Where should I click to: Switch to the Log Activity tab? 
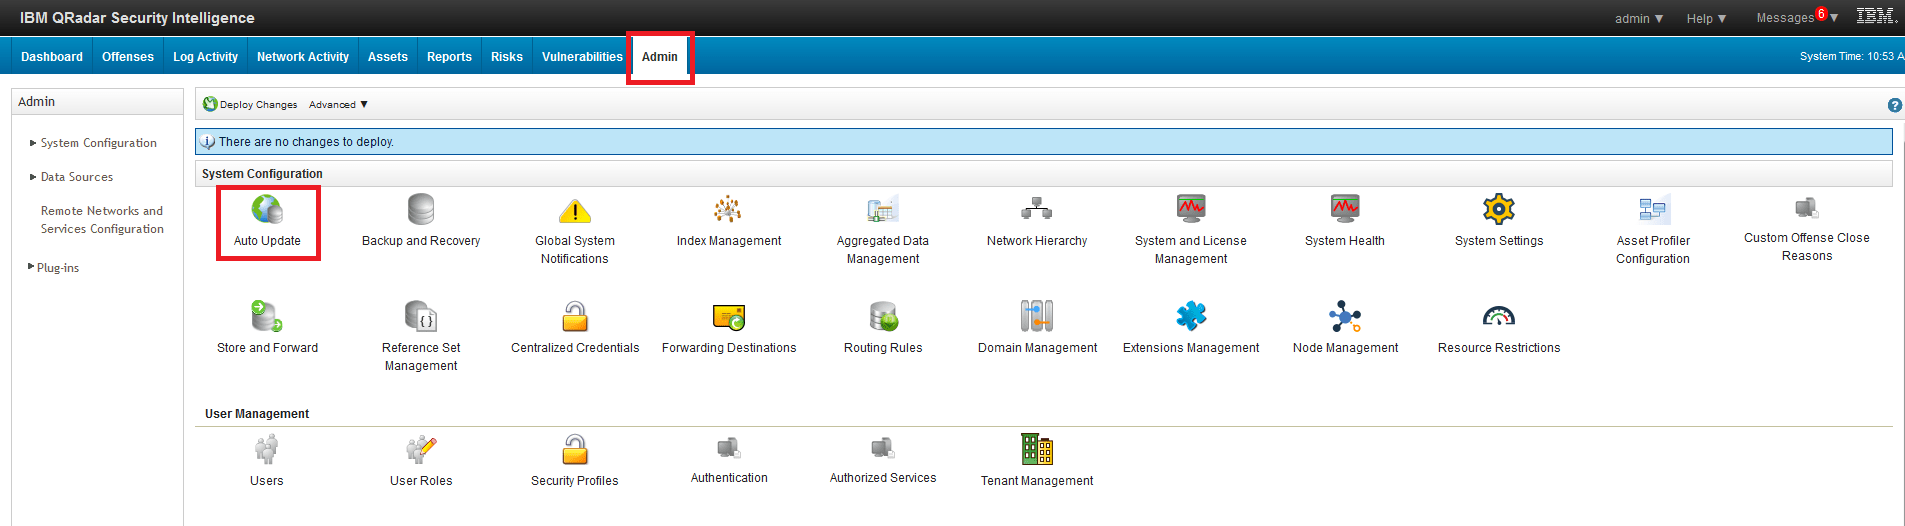(205, 57)
